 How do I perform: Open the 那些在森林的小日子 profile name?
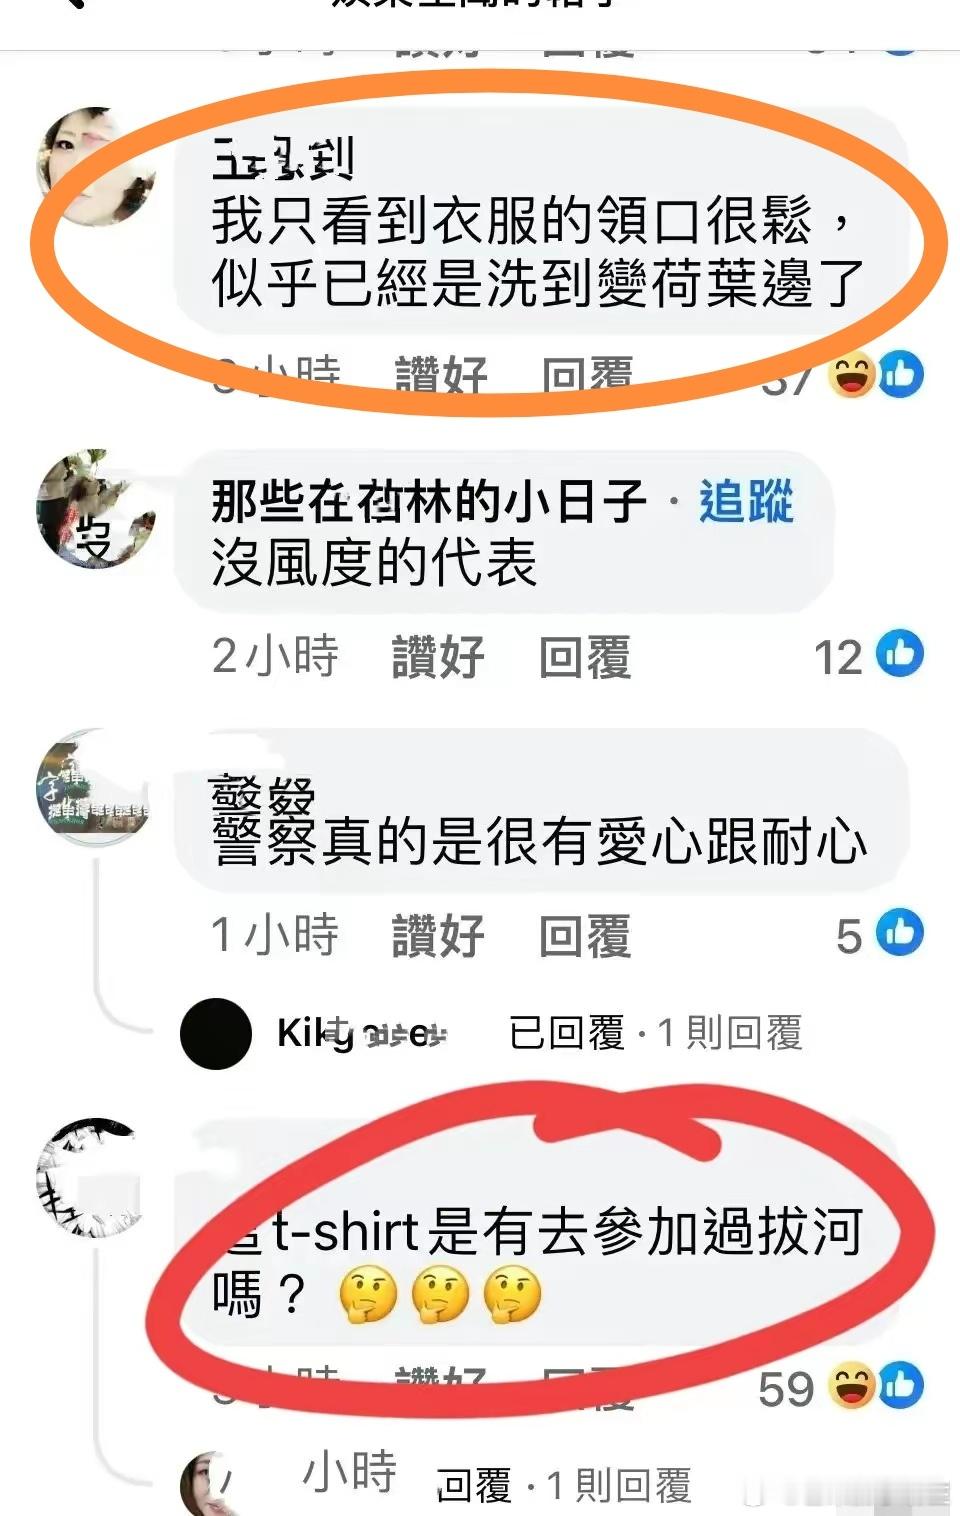coord(428,501)
